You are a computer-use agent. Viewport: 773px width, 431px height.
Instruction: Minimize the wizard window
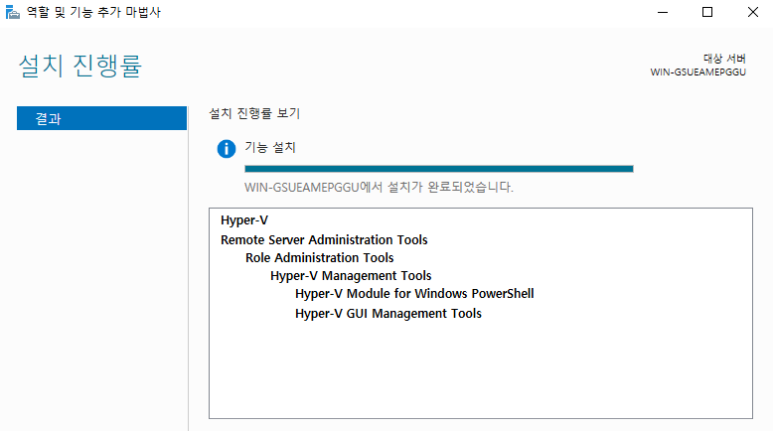click(663, 12)
